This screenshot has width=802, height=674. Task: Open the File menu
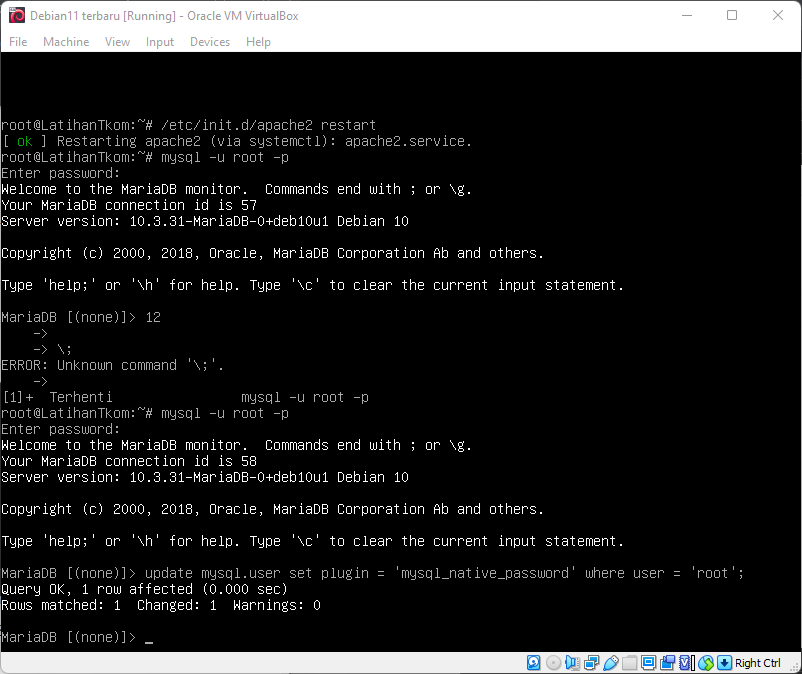(18, 42)
